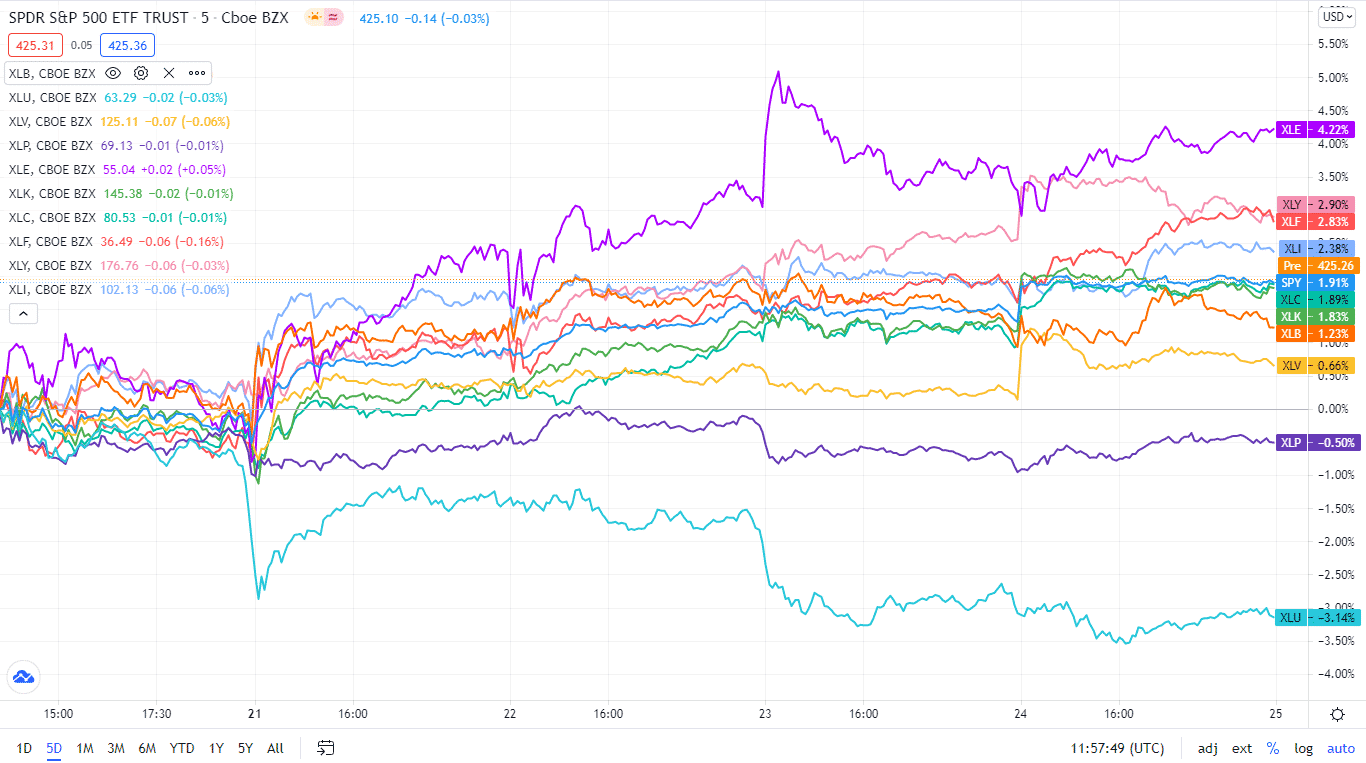Select the YTD time range
Screen dimensions: 1366x763
click(x=182, y=748)
